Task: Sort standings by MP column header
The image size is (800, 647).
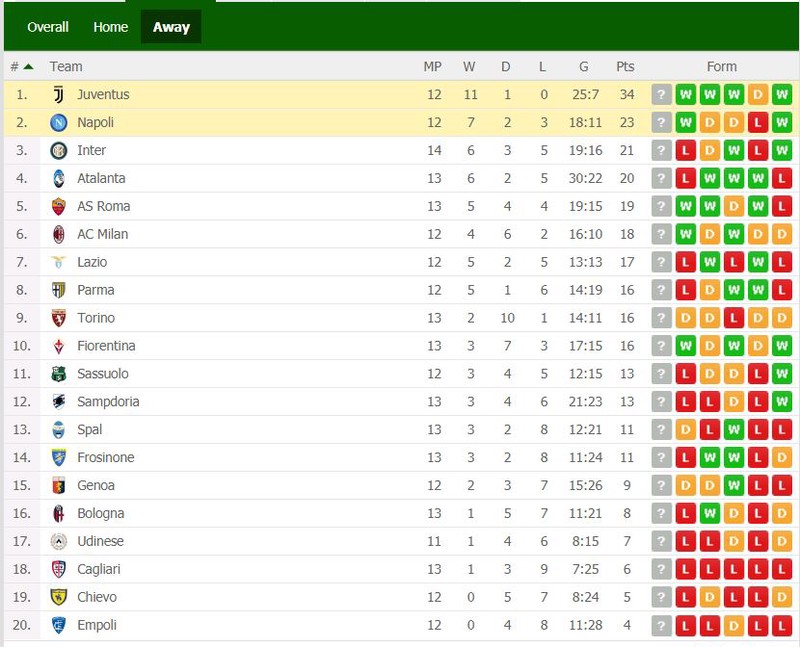Action: point(433,66)
